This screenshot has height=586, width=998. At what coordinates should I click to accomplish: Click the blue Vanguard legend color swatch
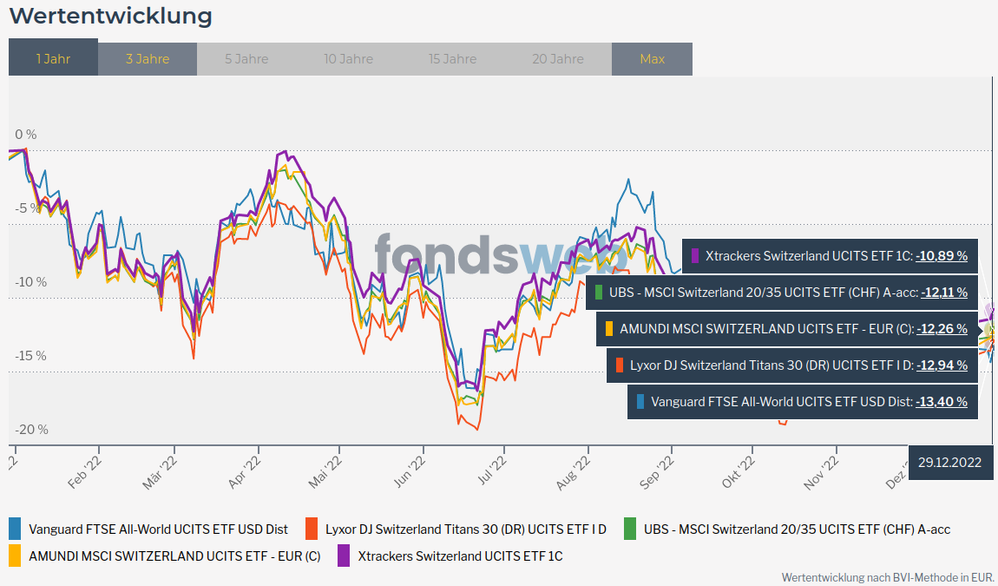[15, 529]
